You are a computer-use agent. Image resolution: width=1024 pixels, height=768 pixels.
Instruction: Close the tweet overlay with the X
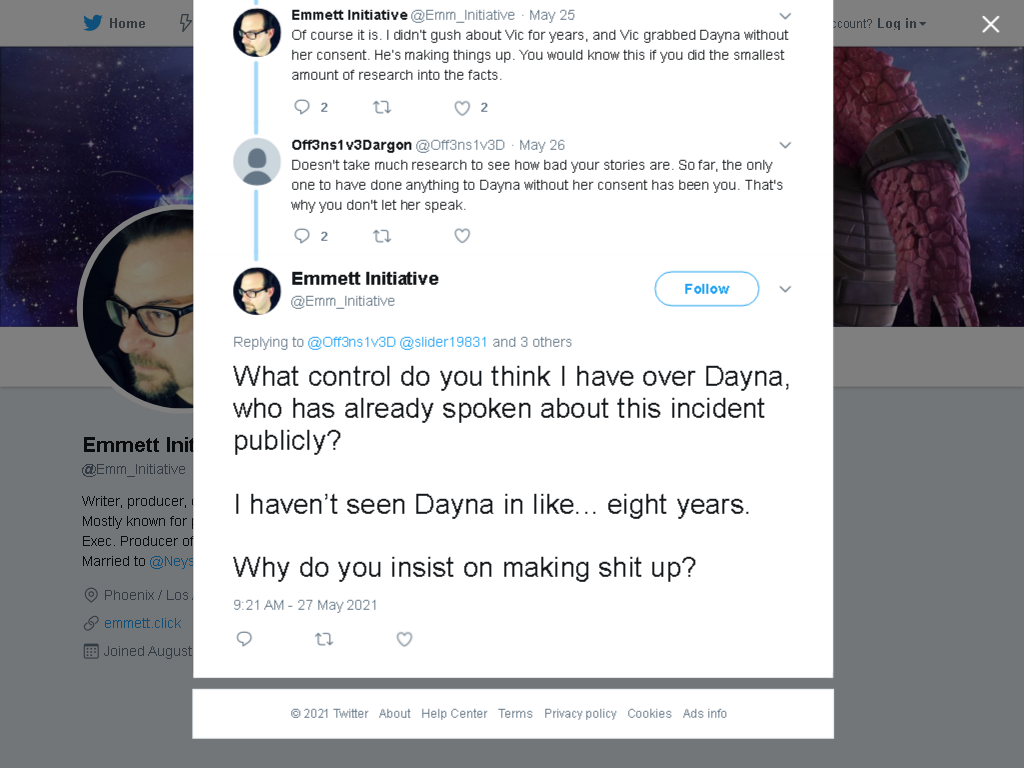point(991,24)
